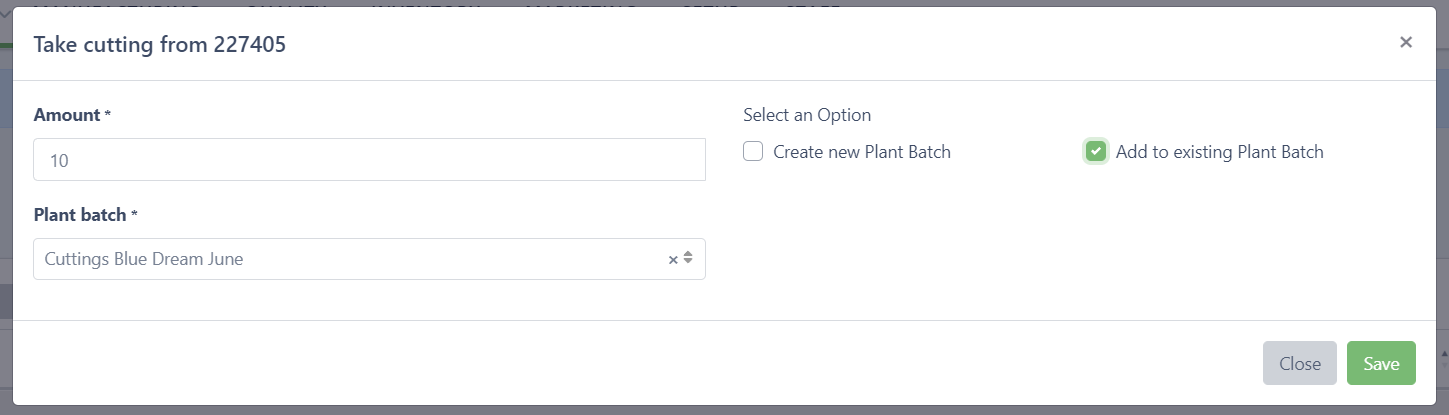The image size is (1449, 415).
Task: Click the required asterisk beside Amount
Action: coord(107,115)
